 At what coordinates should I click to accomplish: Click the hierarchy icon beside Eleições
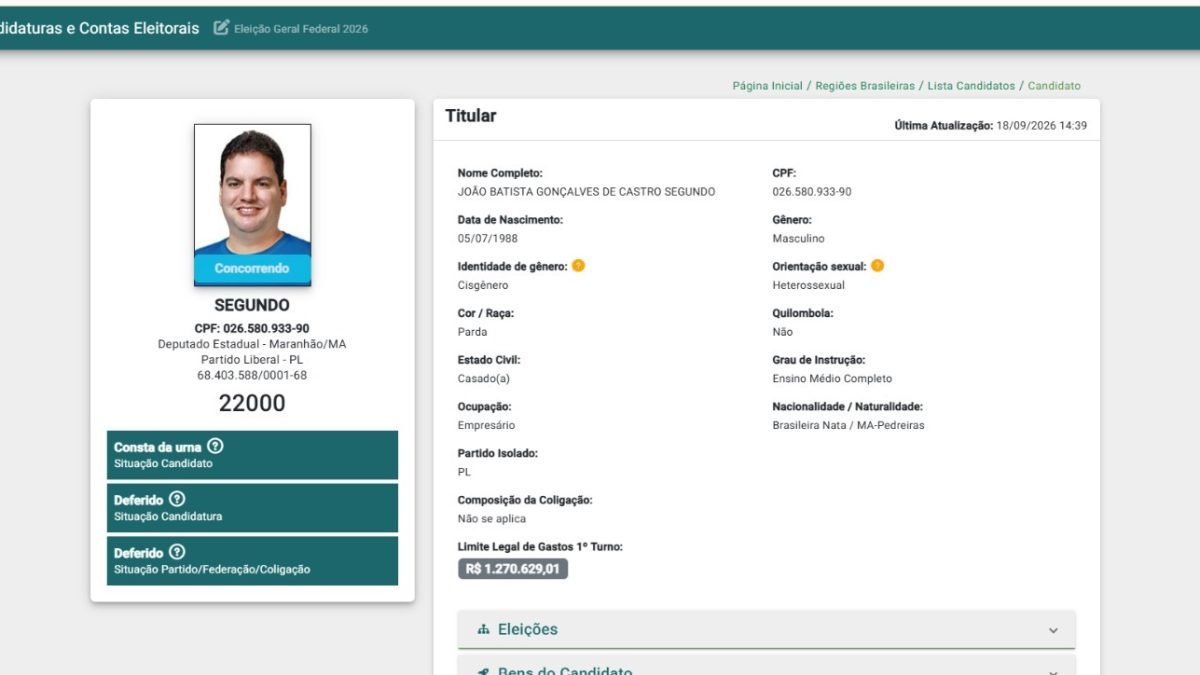point(484,630)
